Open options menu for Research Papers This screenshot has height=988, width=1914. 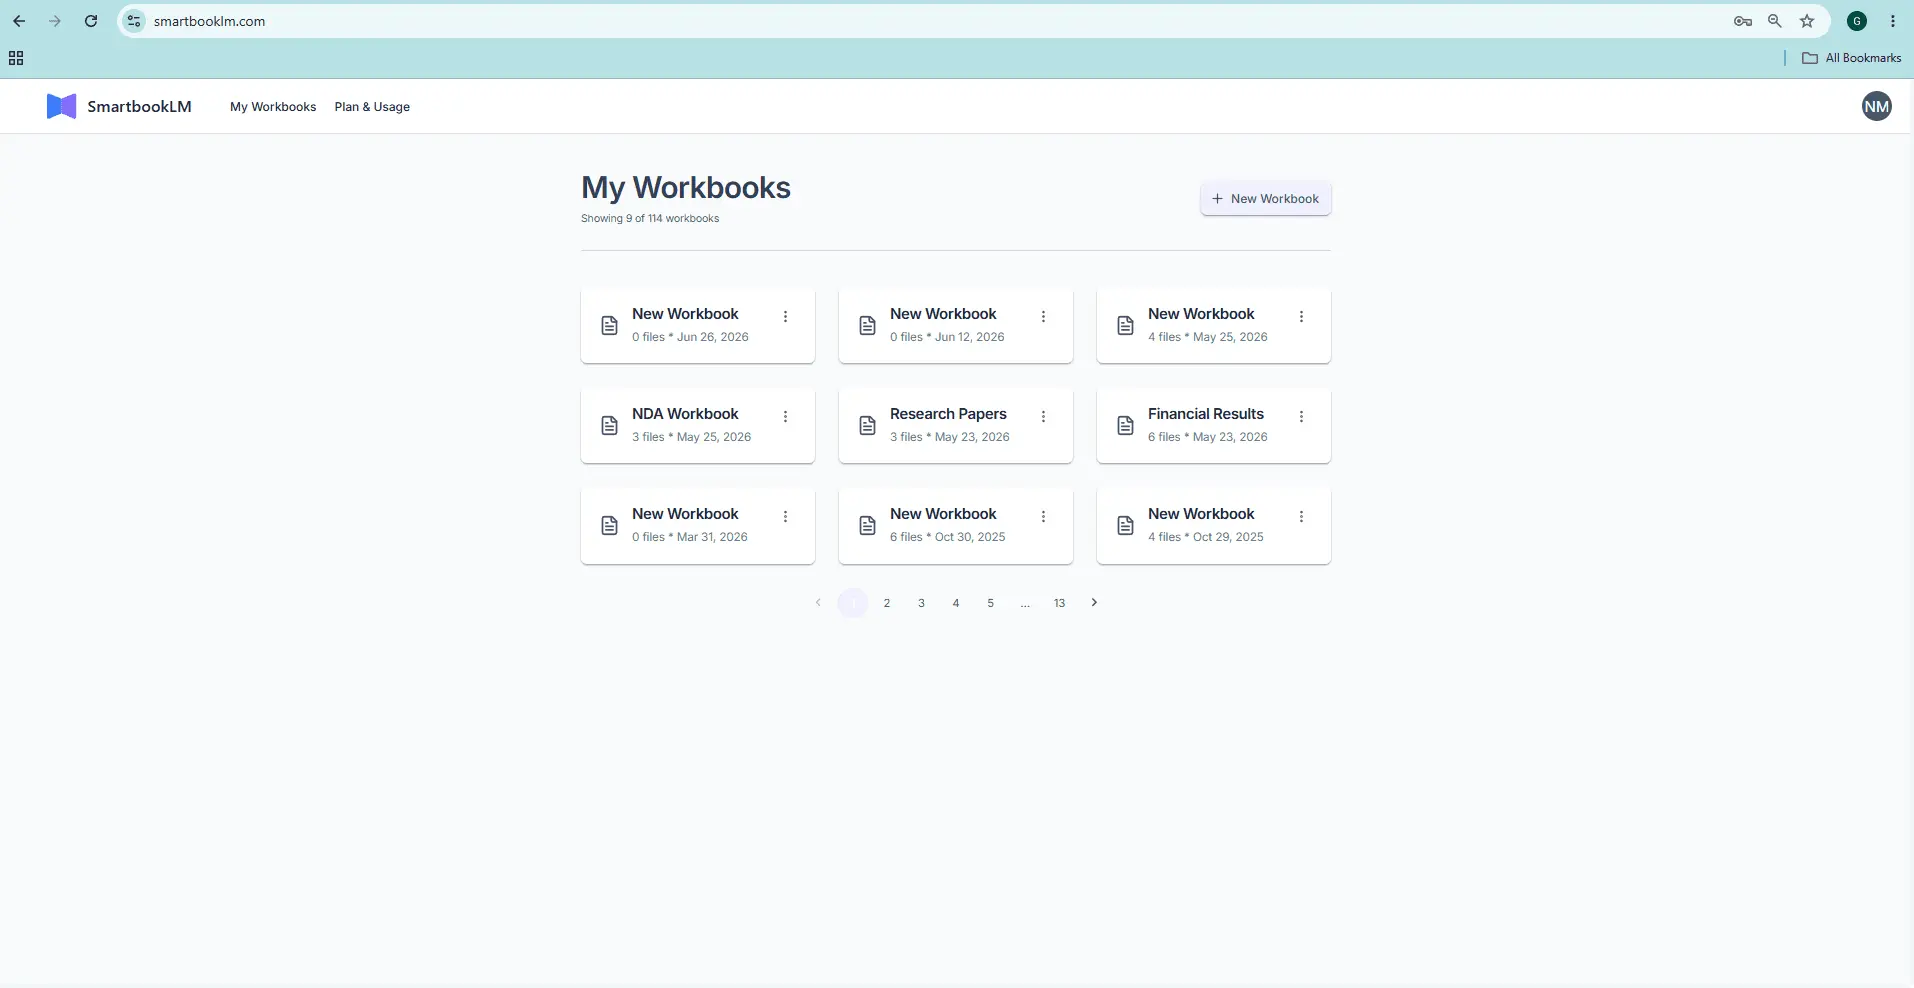pyautogui.click(x=1044, y=416)
